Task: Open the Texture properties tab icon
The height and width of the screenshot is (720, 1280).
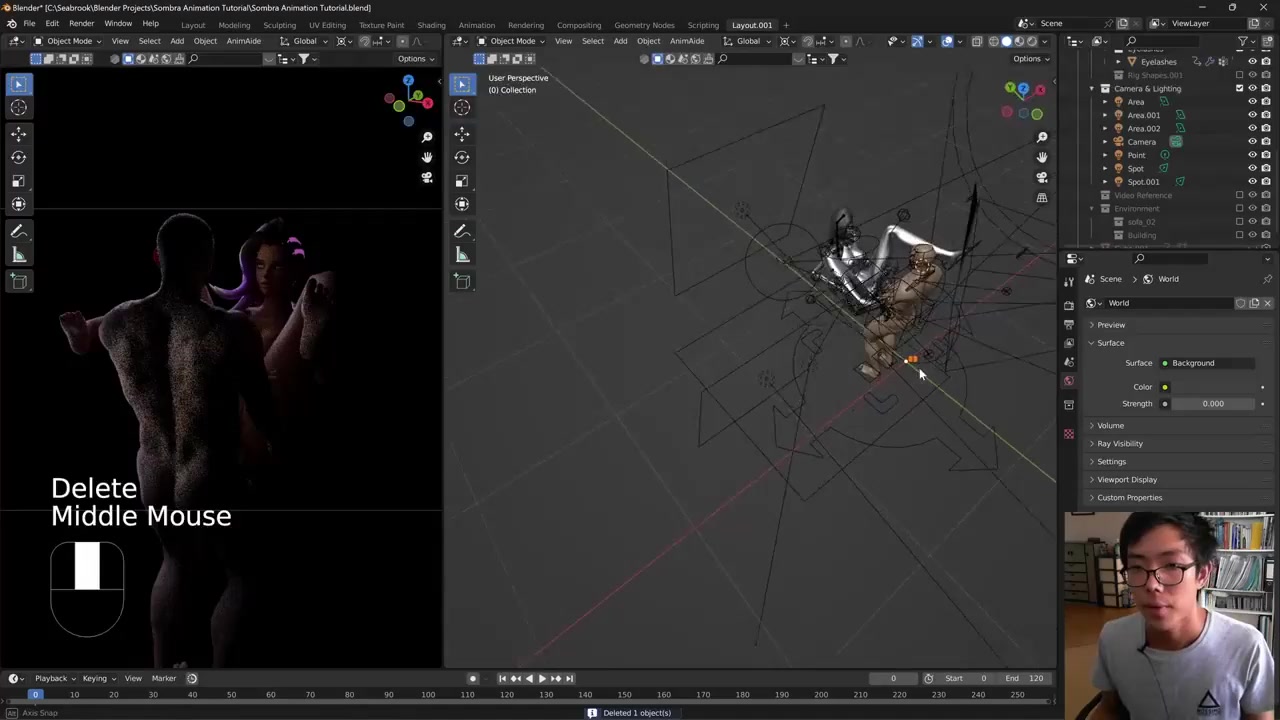Action: pyautogui.click(x=1069, y=434)
